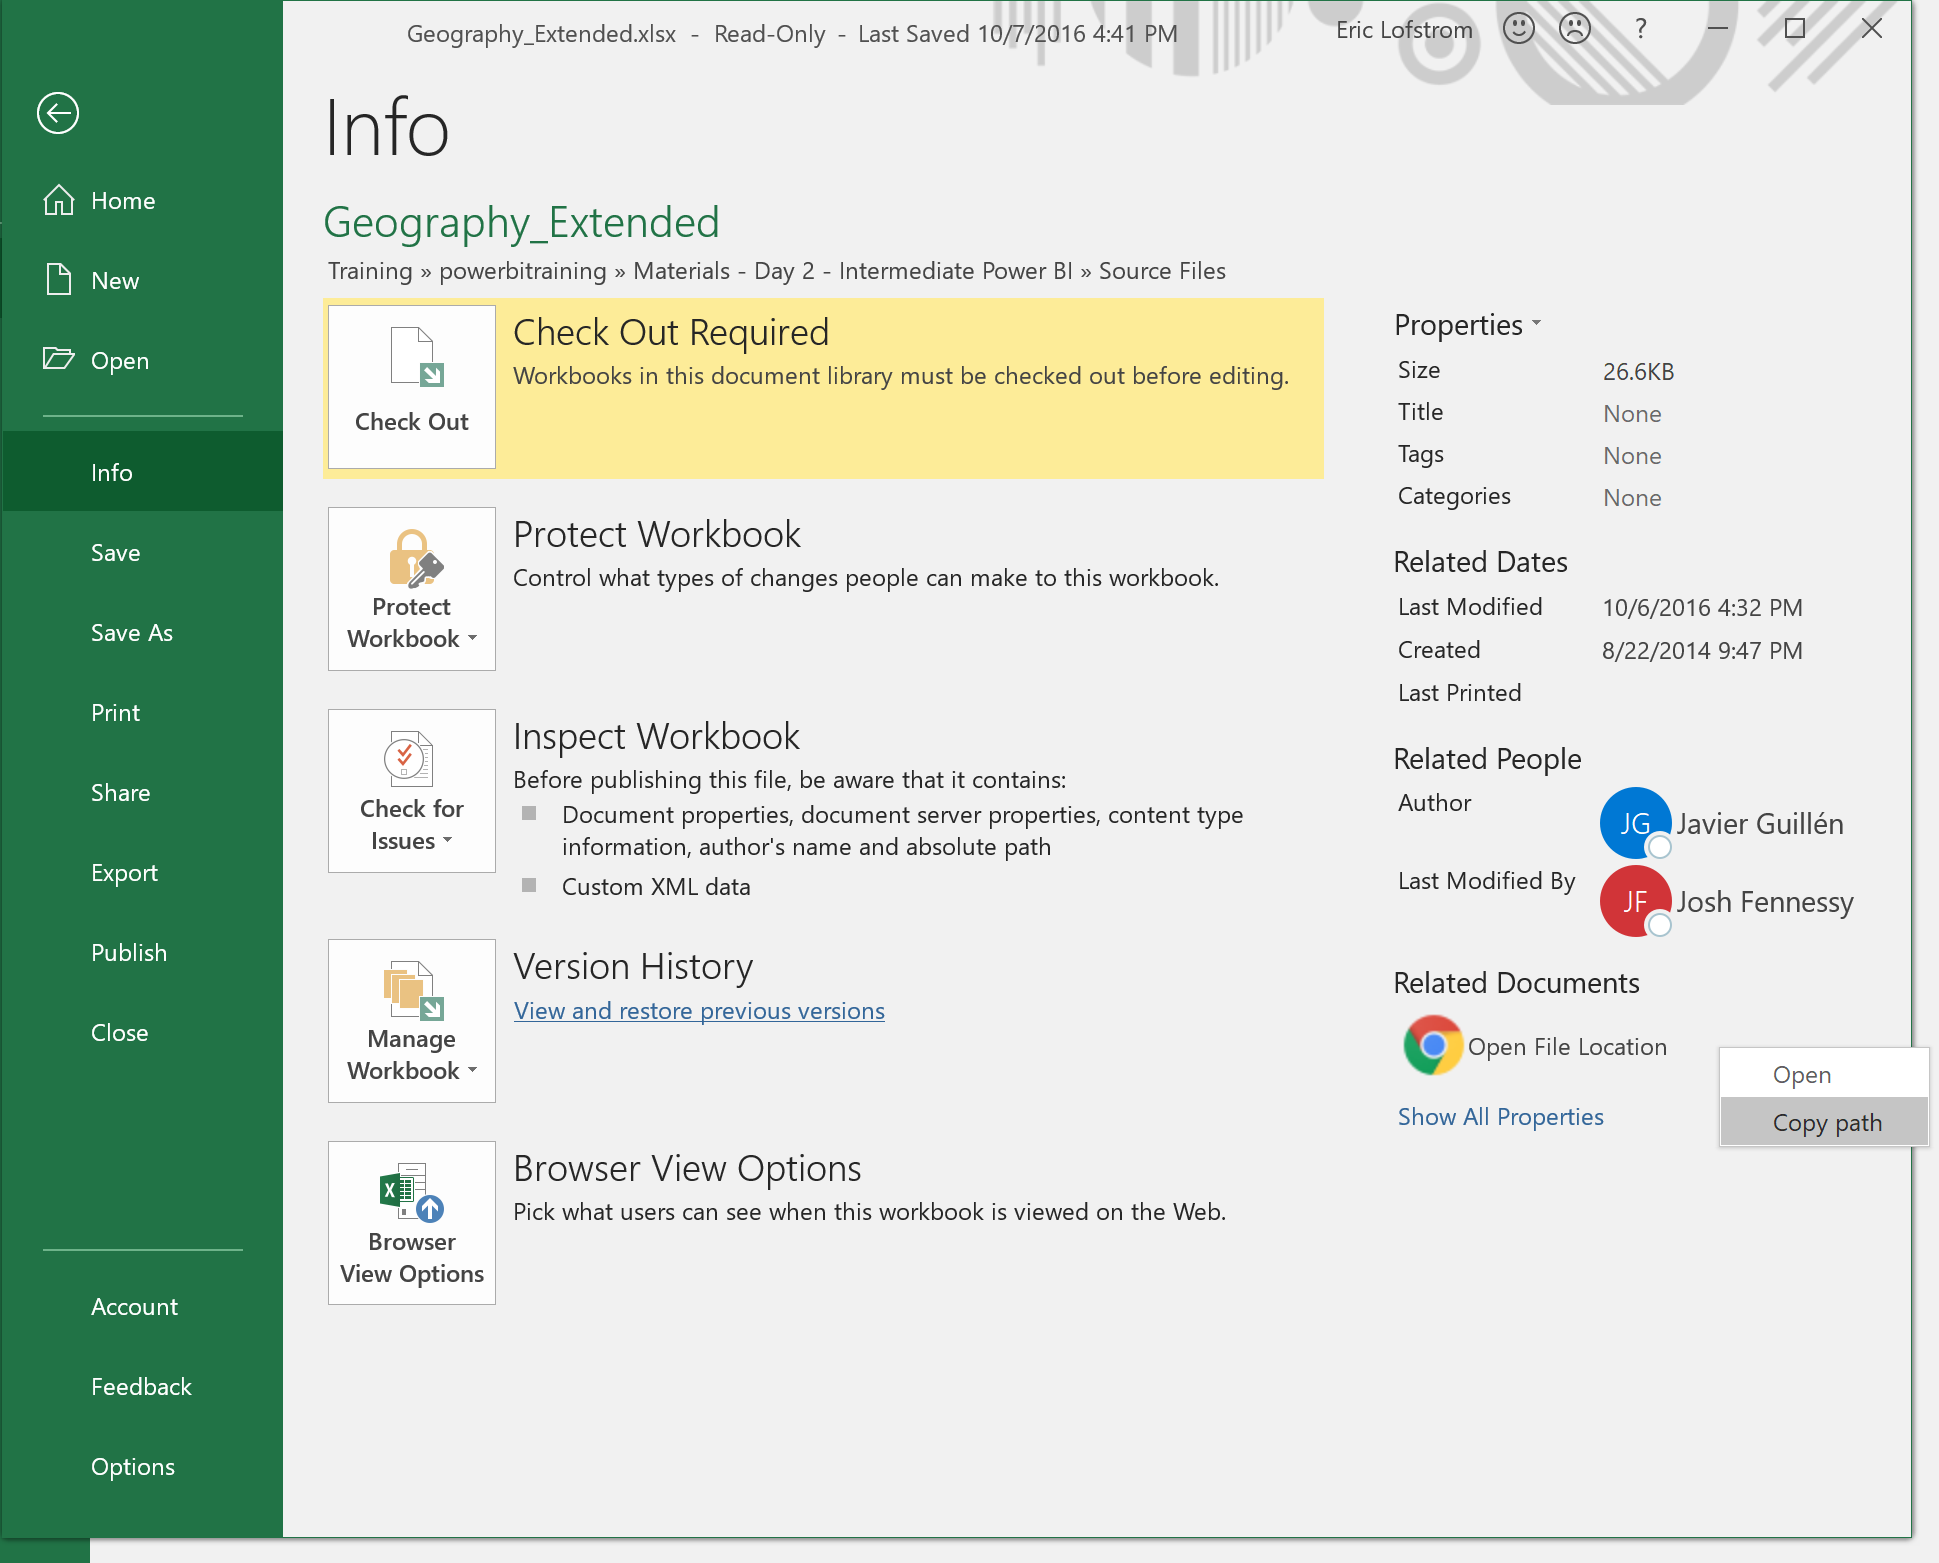Image resolution: width=1939 pixels, height=1563 pixels.
Task: Open Help via the question mark icon
Action: tap(1640, 29)
